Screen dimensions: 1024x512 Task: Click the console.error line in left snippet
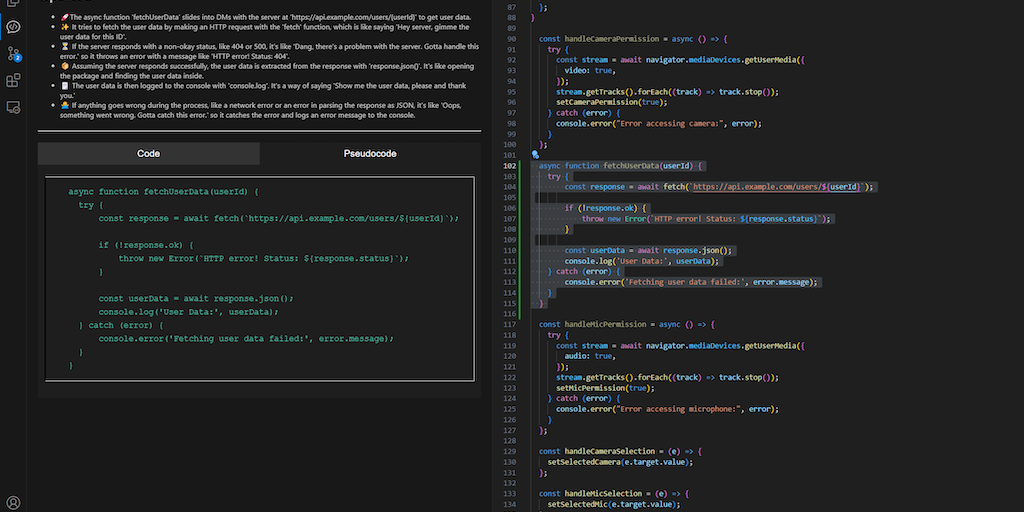click(x=246, y=338)
